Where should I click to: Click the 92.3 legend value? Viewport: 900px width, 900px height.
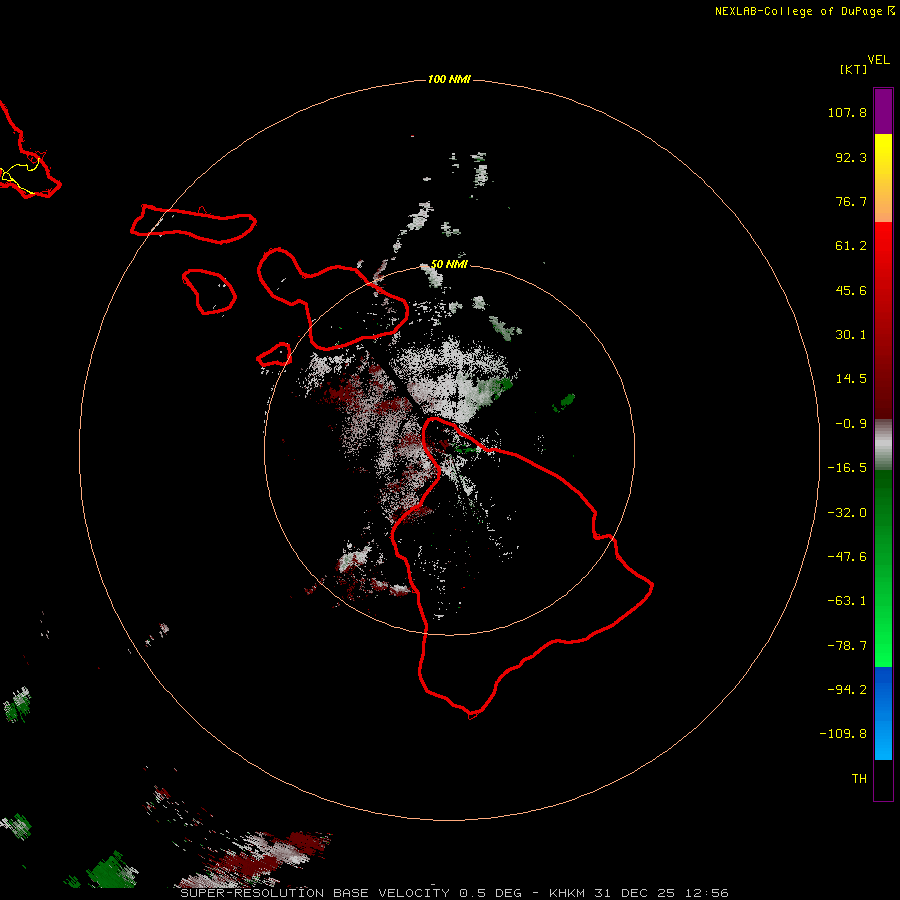click(851, 157)
